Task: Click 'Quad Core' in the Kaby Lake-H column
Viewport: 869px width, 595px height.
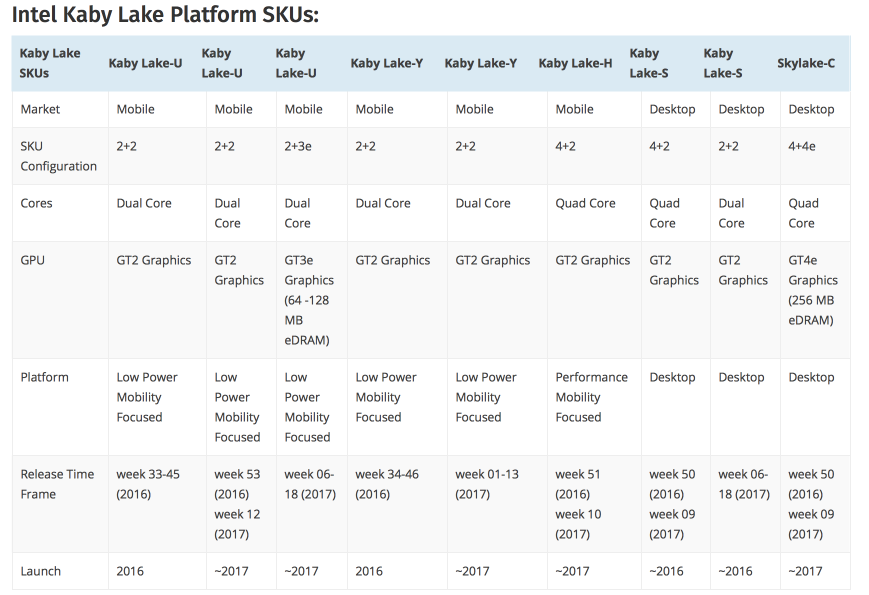Action: click(x=585, y=203)
